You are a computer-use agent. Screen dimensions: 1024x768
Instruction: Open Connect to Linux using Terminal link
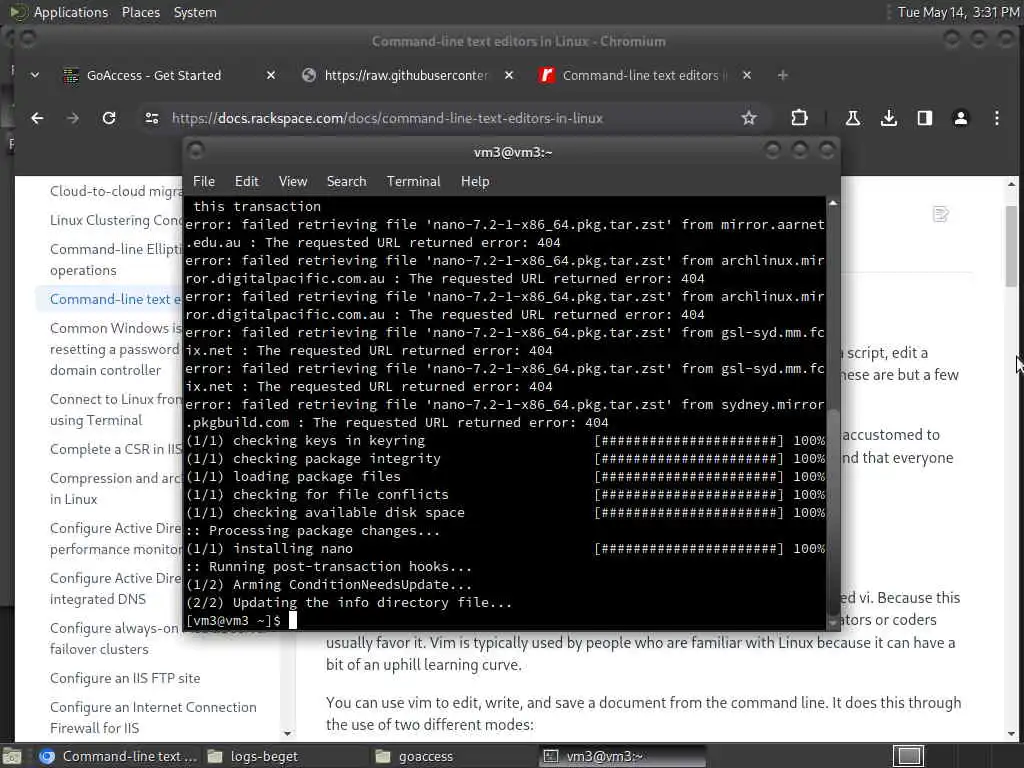point(116,409)
